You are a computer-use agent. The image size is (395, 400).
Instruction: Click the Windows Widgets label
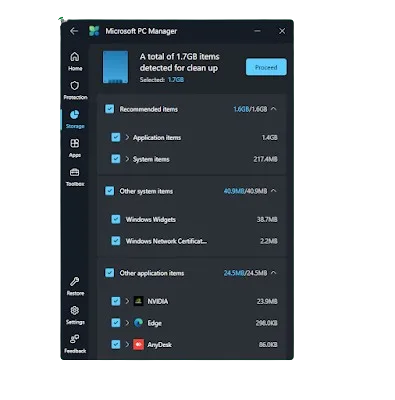coord(150,219)
